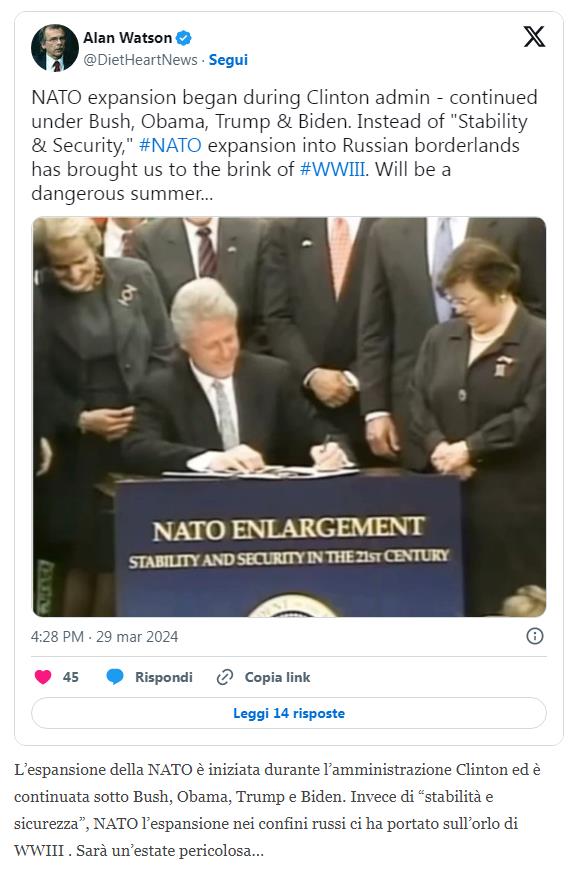Open Alan Watson's profile avatar
582x870 pixels.
tap(55, 48)
